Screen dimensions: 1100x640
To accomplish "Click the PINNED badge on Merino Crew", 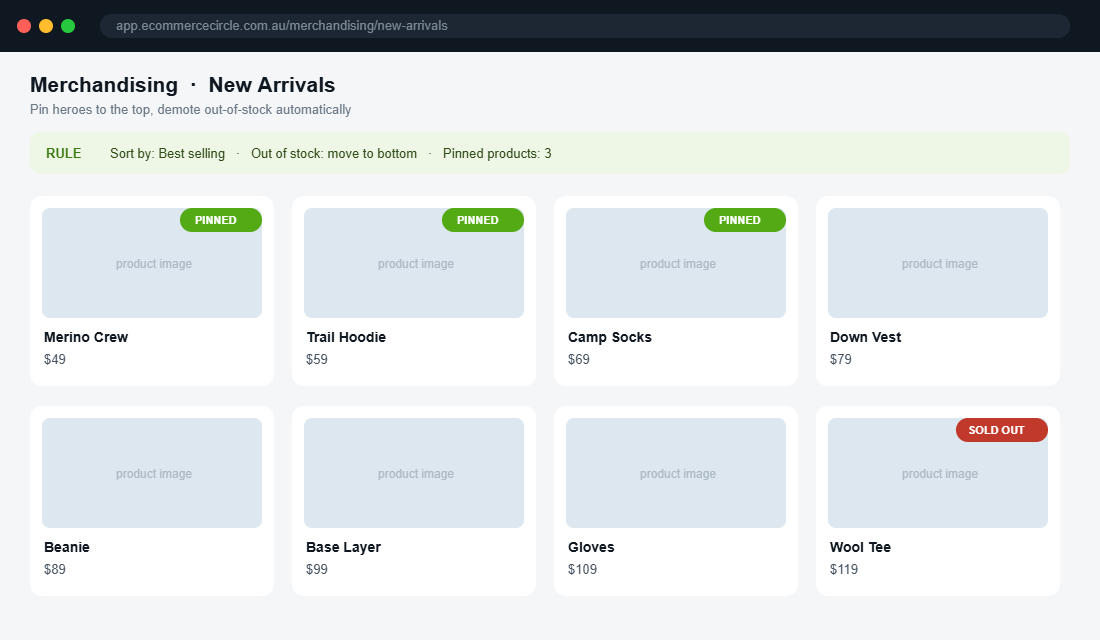I will click(221, 220).
